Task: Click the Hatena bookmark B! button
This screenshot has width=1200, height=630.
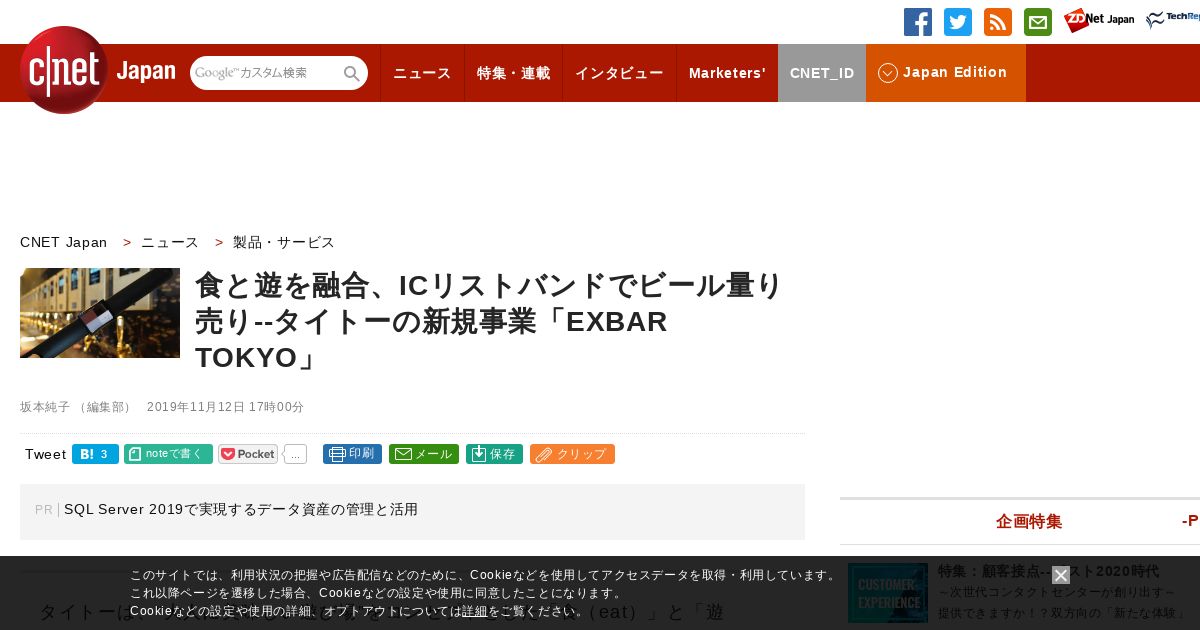Action: (95, 454)
